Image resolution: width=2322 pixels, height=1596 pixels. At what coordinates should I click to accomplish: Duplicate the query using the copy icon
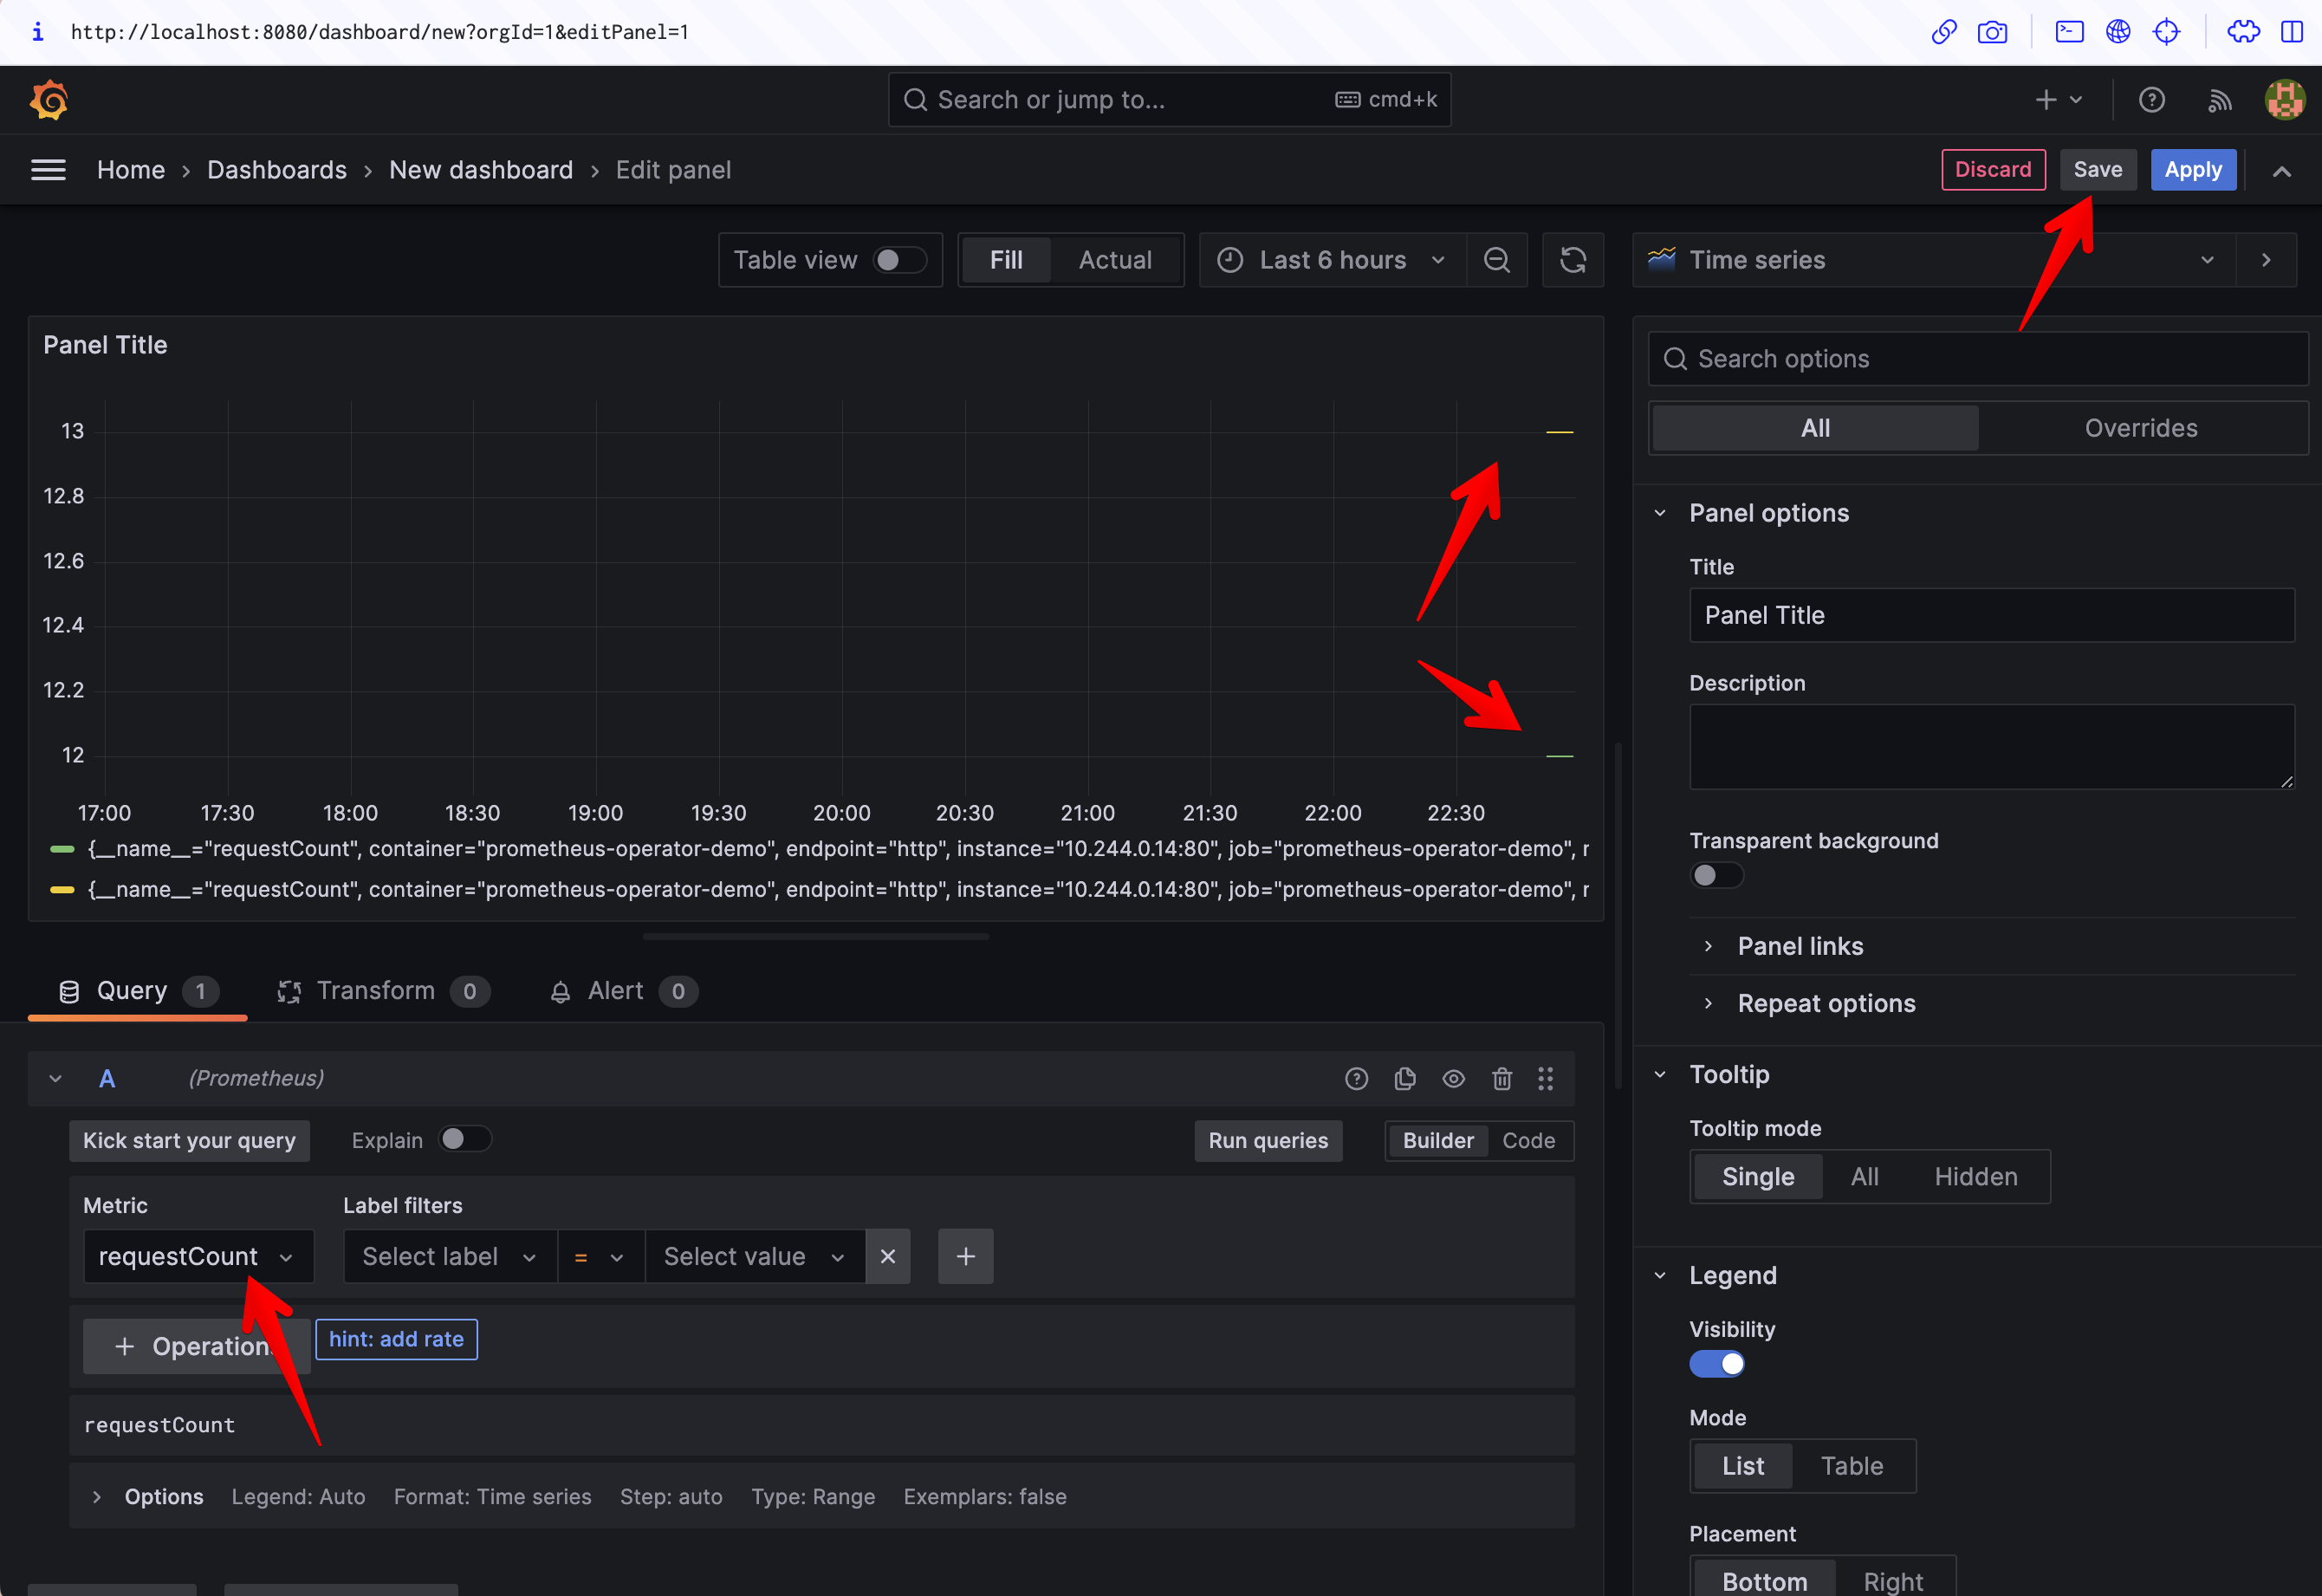coord(1404,1078)
